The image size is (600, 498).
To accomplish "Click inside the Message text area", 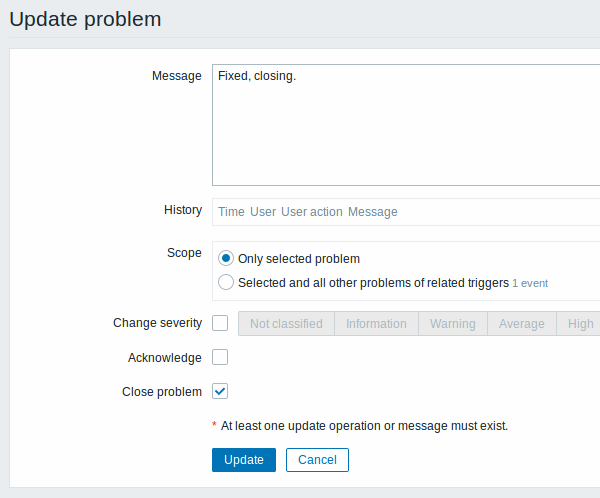I will (405, 125).
